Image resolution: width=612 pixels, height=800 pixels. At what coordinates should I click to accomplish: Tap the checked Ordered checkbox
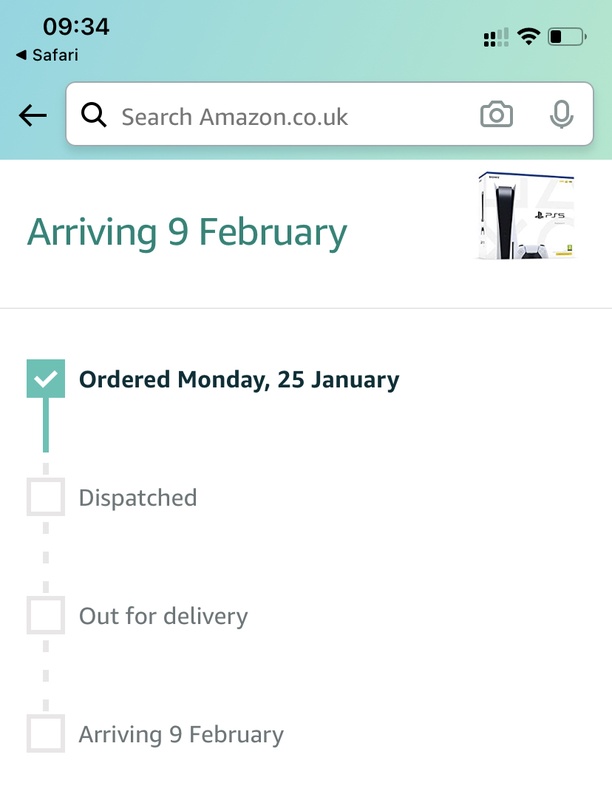click(45, 379)
